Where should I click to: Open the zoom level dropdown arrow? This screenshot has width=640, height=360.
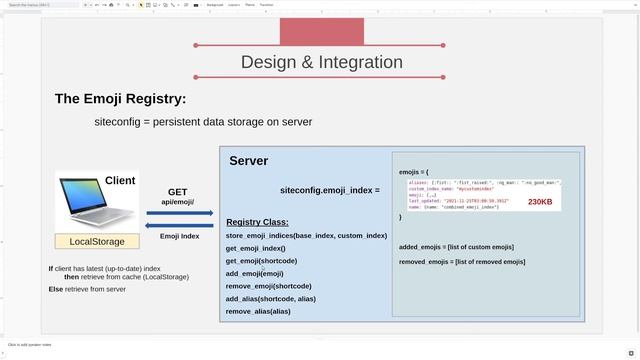tap(133, 5)
